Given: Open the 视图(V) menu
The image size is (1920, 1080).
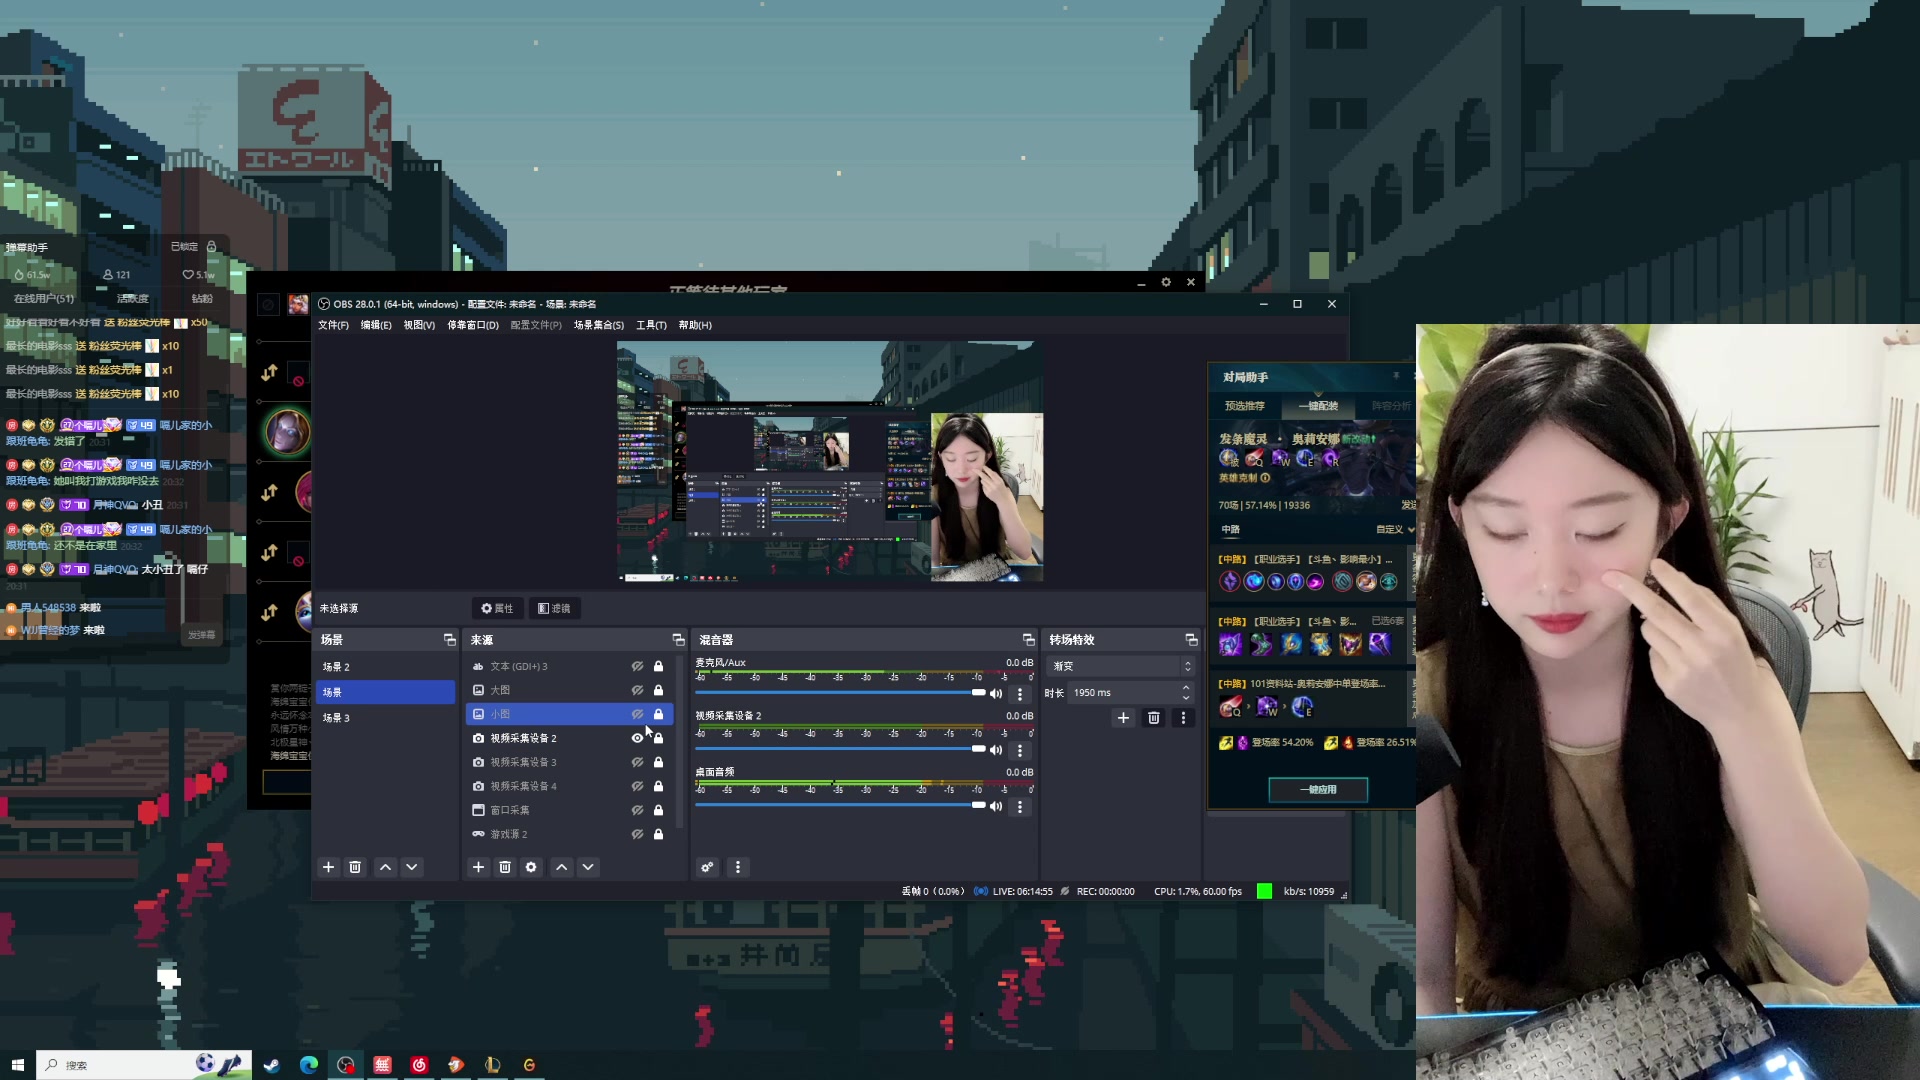Looking at the screenshot, I should (419, 325).
